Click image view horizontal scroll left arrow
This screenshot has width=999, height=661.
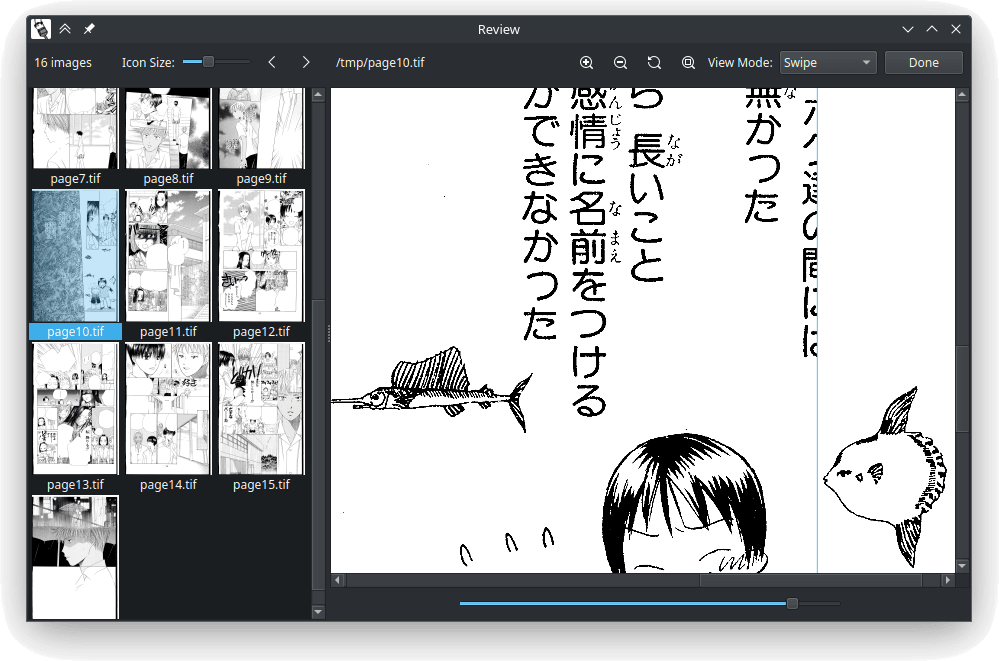pos(338,580)
